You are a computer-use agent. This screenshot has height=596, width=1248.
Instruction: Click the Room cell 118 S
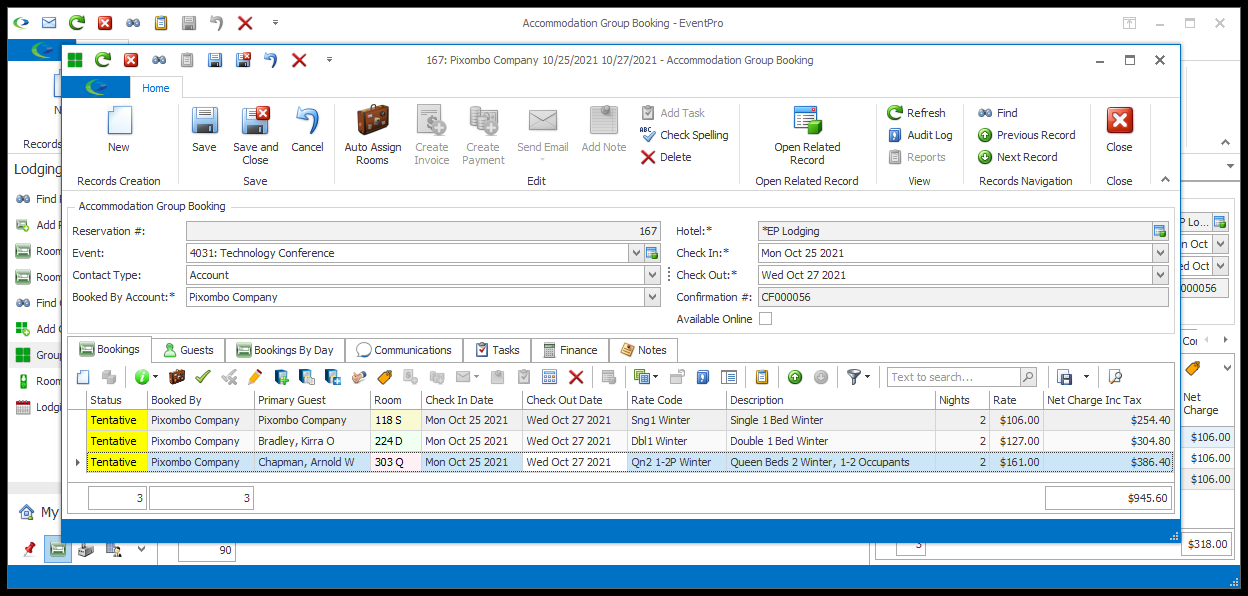click(x=395, y=420)
